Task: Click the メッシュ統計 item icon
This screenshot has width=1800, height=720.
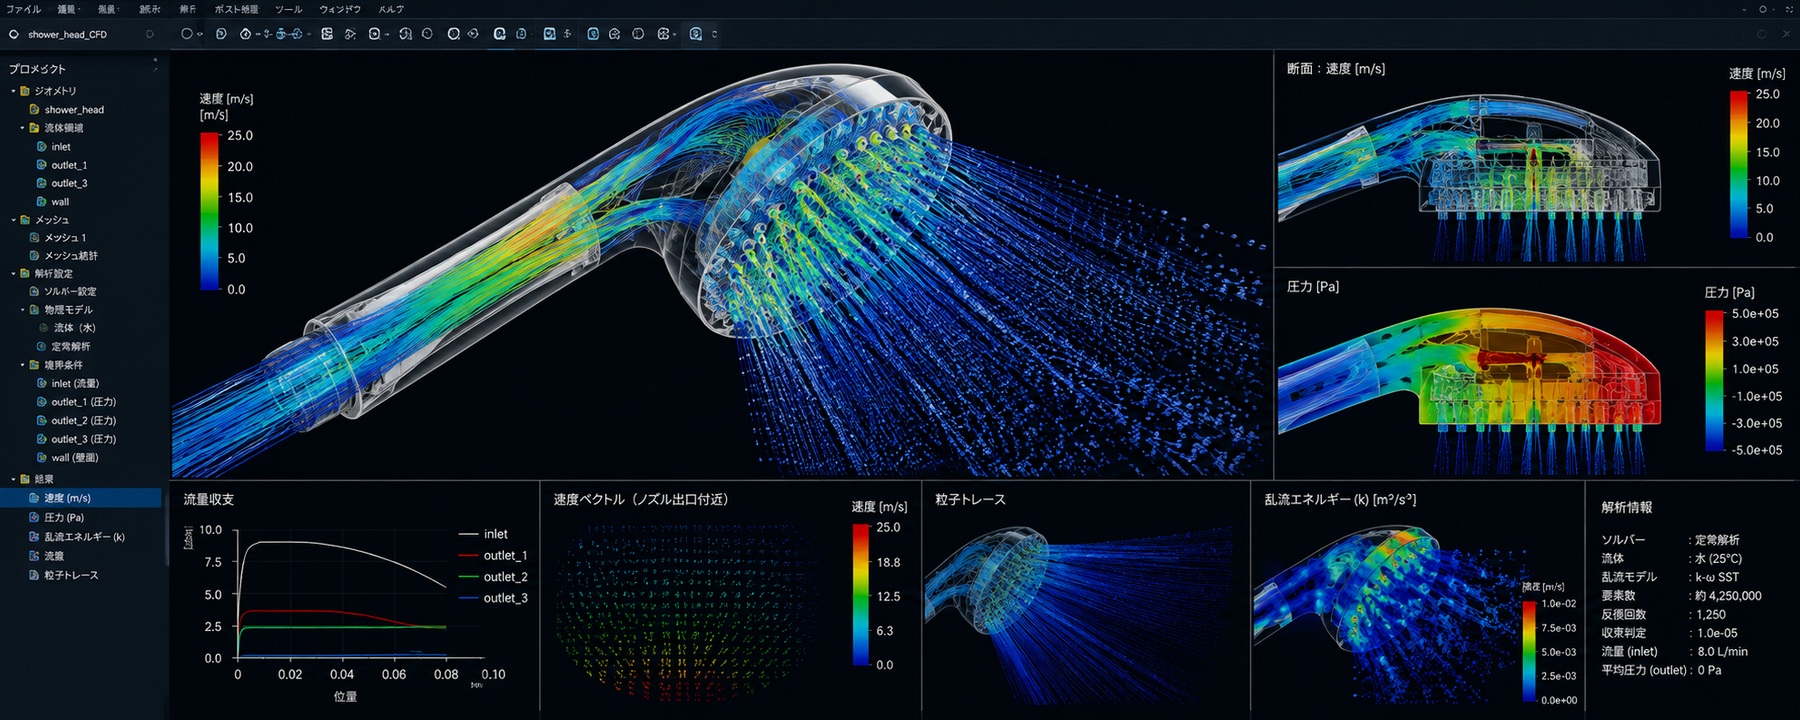Action: (35, 256)
